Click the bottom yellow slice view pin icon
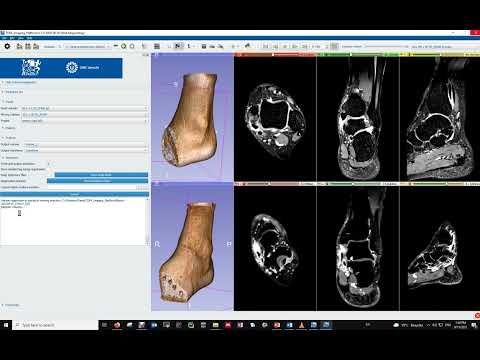 pos(402,184)
